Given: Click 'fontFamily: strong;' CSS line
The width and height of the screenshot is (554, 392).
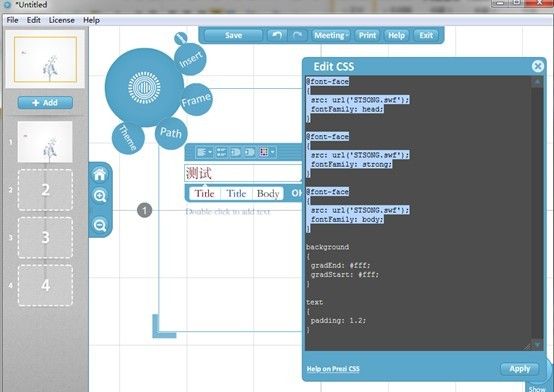Looking at the screenshot, I should click(351, 164).
